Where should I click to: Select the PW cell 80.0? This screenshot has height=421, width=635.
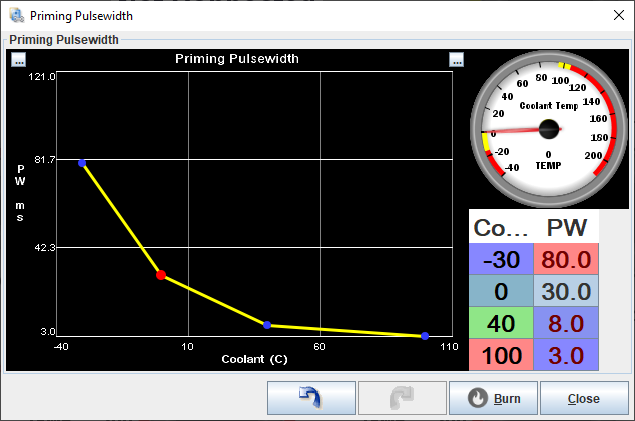click(566, 259)
